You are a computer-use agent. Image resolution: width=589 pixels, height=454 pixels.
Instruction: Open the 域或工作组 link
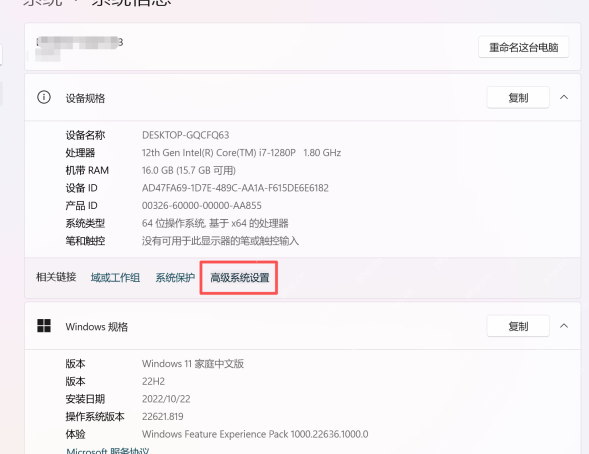pos(115,278)
